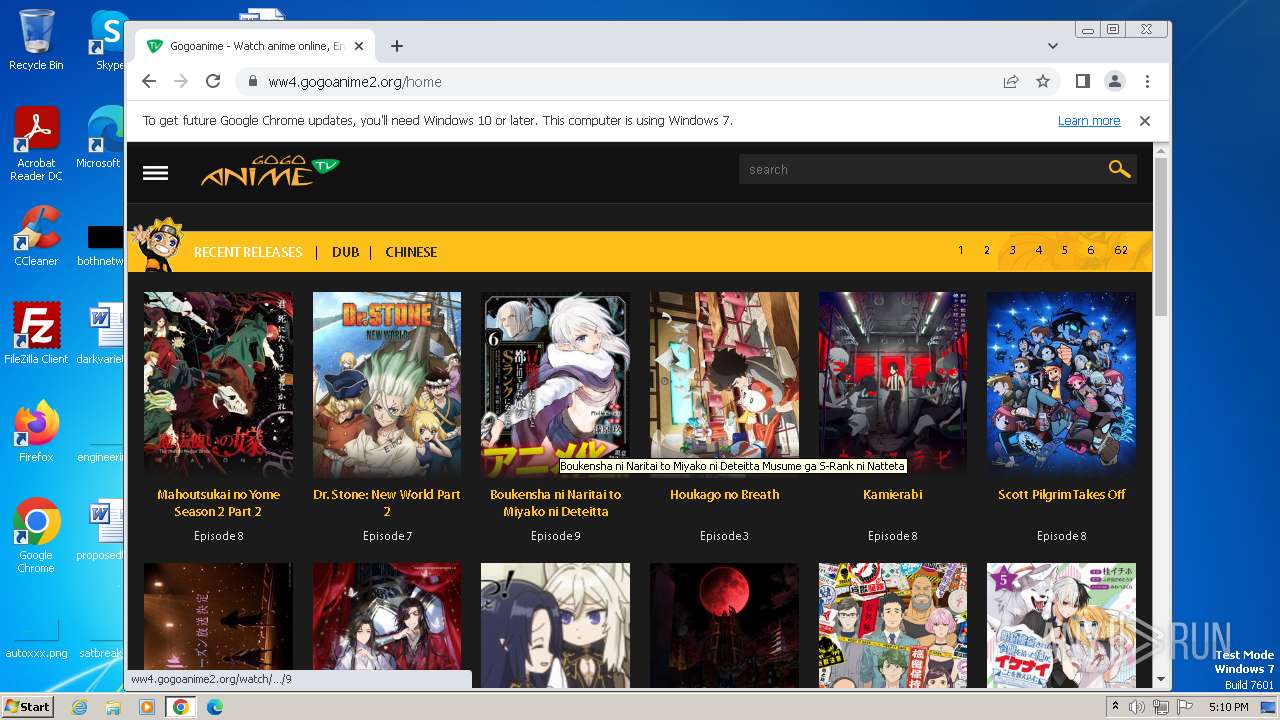Click Houkago no Breath title link
The width and height of the screenshot is (1280, 720).
tap(724, 495)
